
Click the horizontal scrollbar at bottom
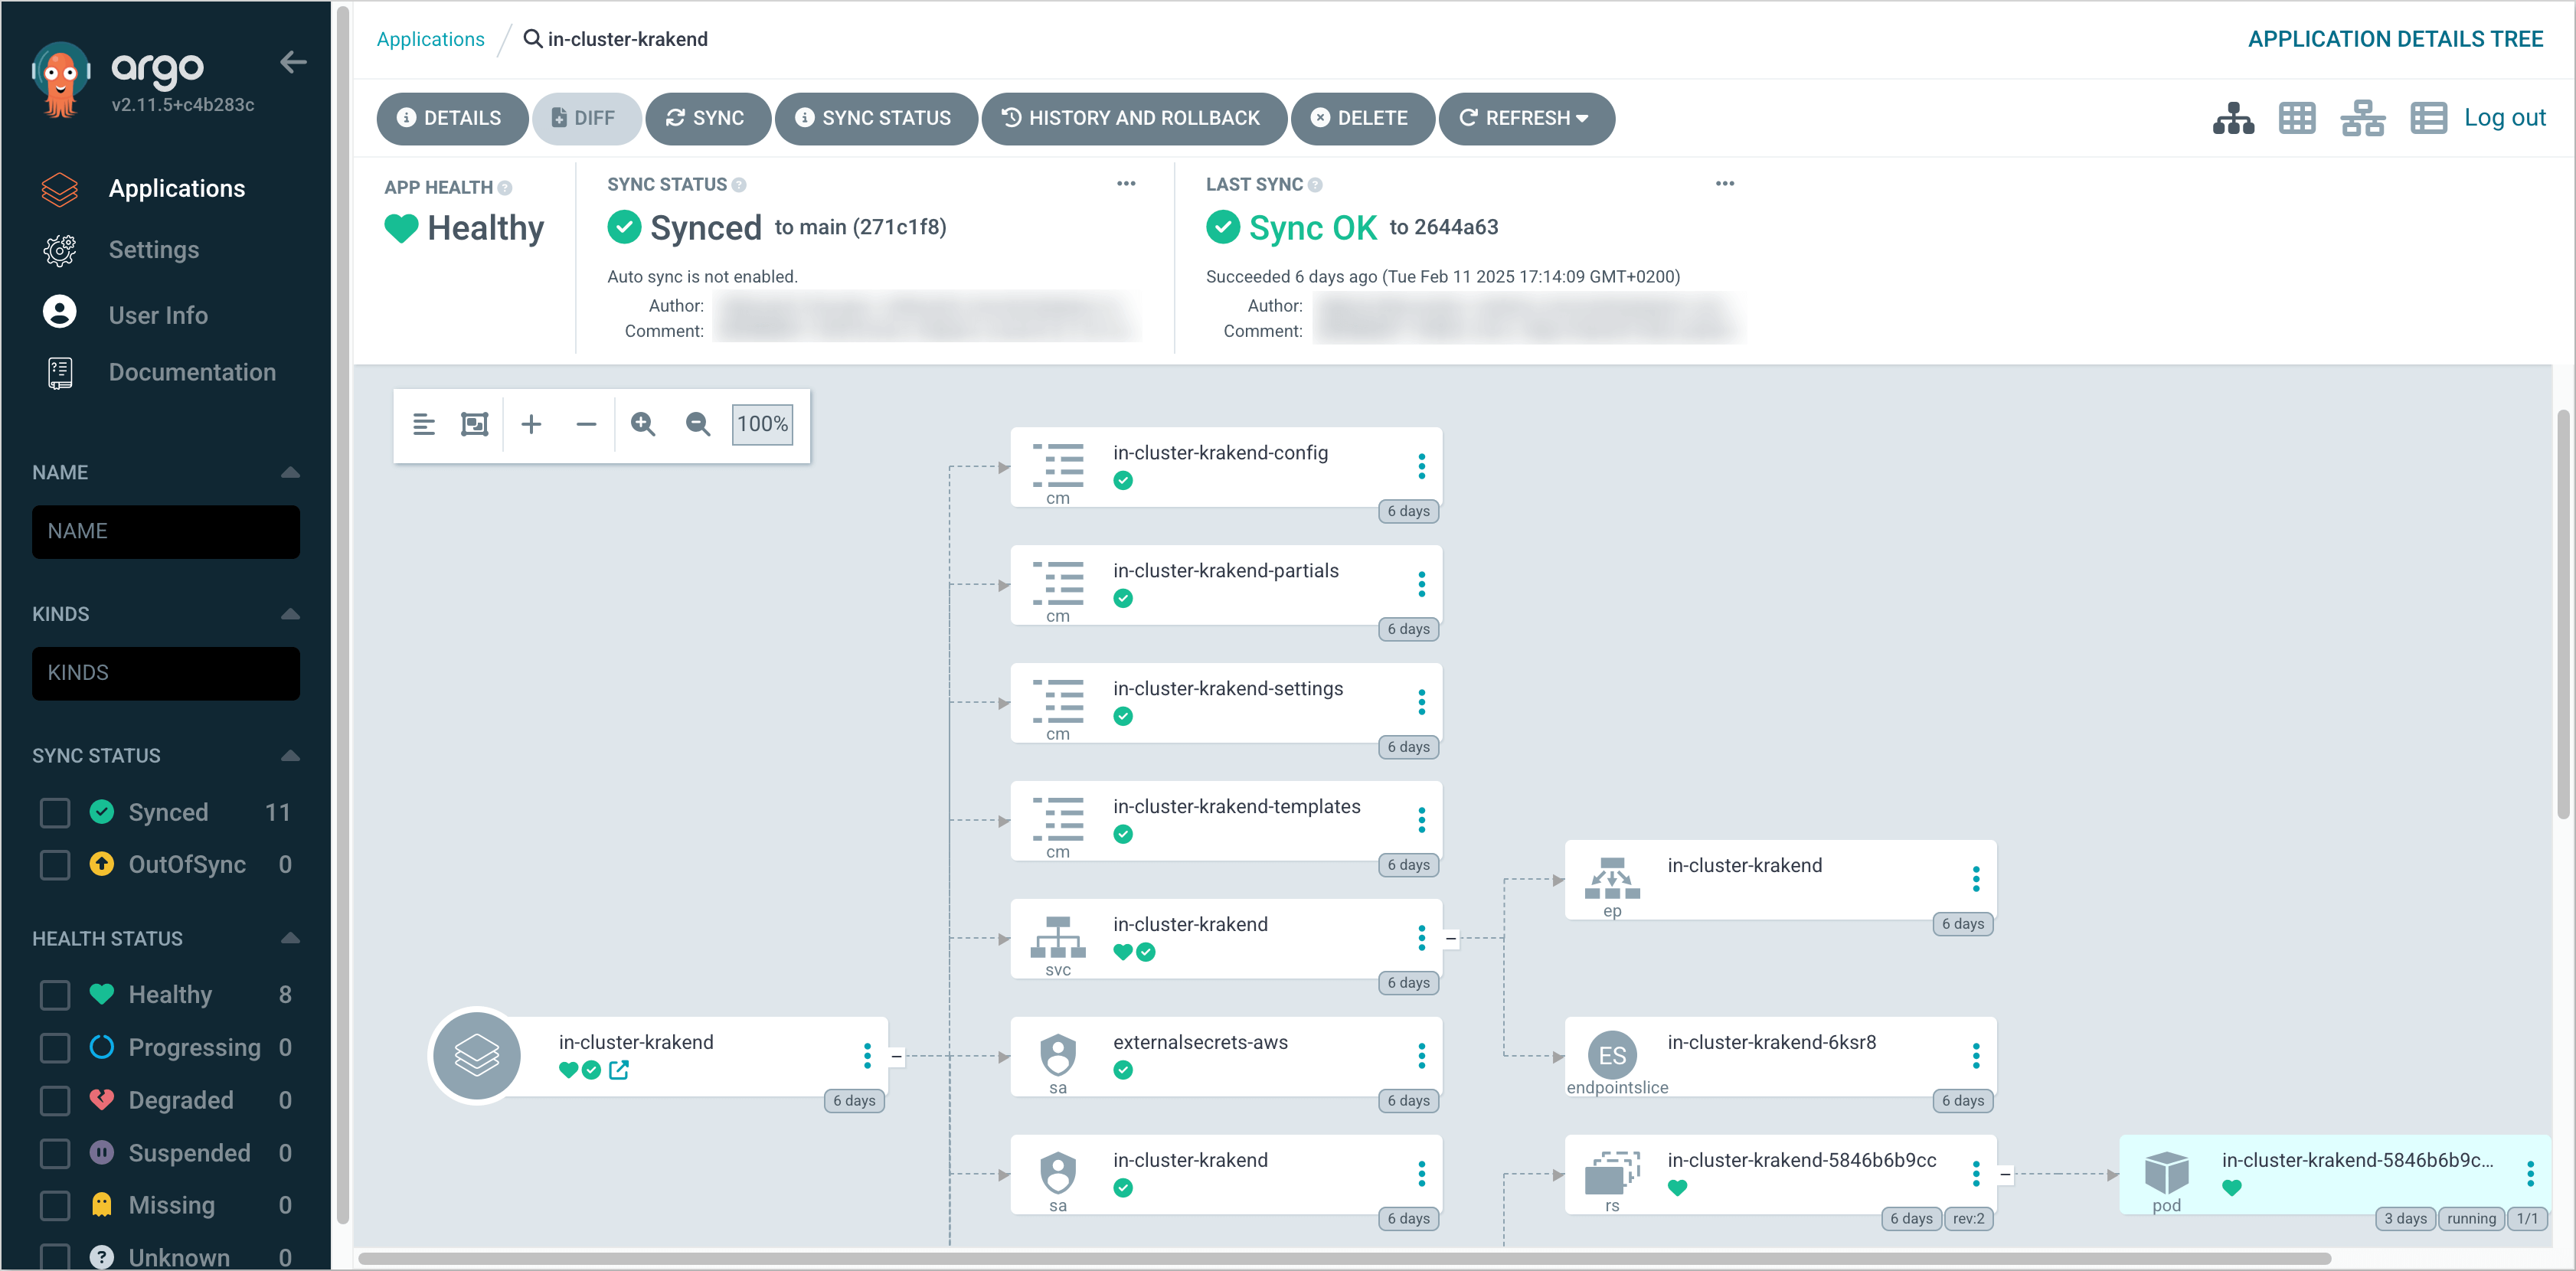[1343, 1258]
